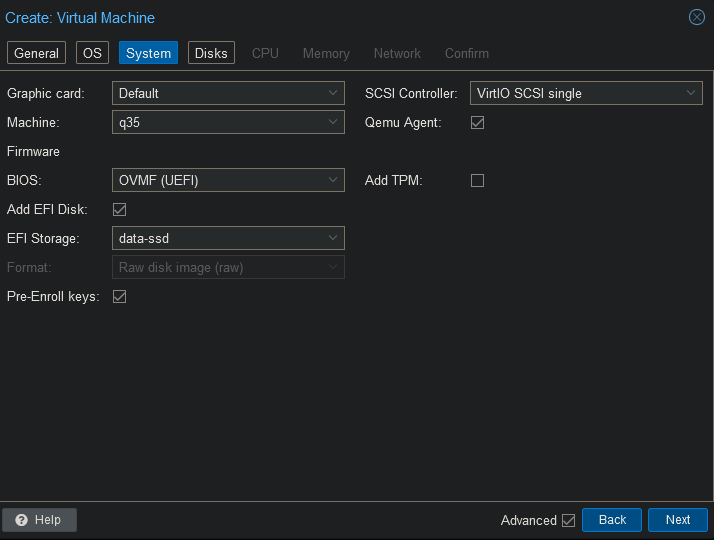The image size is (714, 540).
Task: Click inside the EFI Storage field
Action: tap(215, 238)
